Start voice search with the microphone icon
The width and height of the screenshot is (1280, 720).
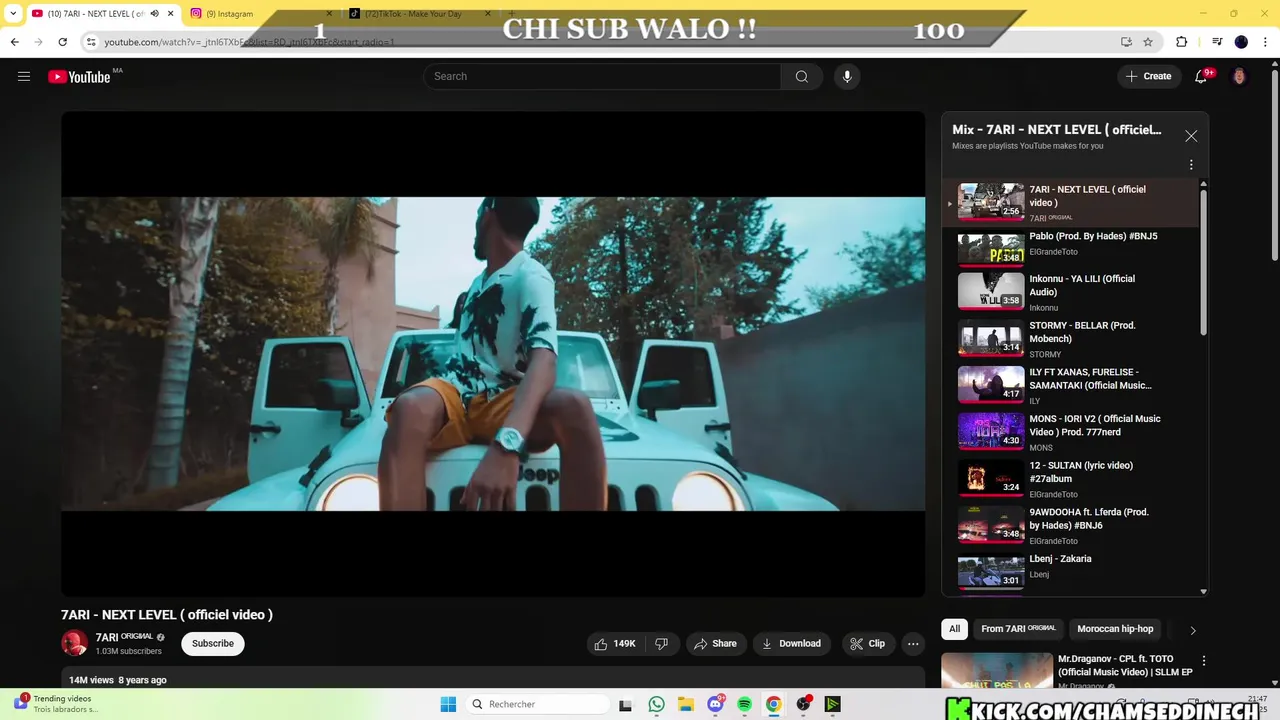(x=847, y=76)
